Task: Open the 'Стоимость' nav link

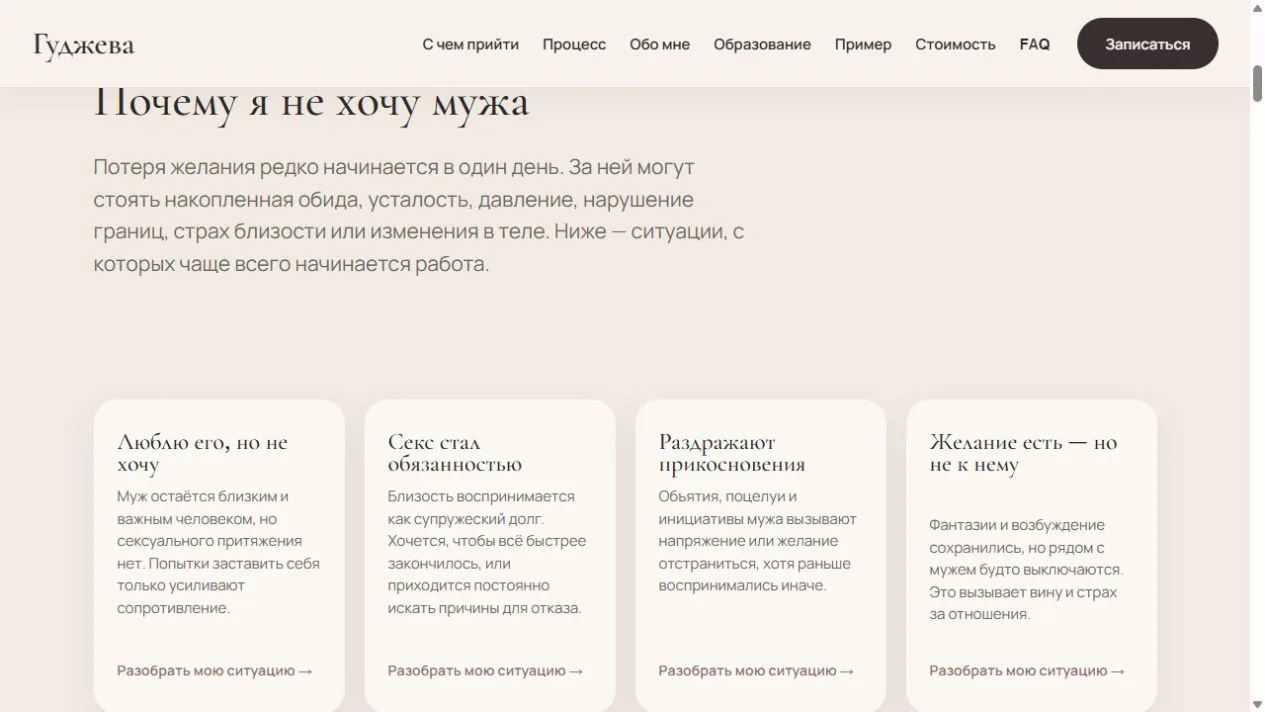Action: pos(955,44)
